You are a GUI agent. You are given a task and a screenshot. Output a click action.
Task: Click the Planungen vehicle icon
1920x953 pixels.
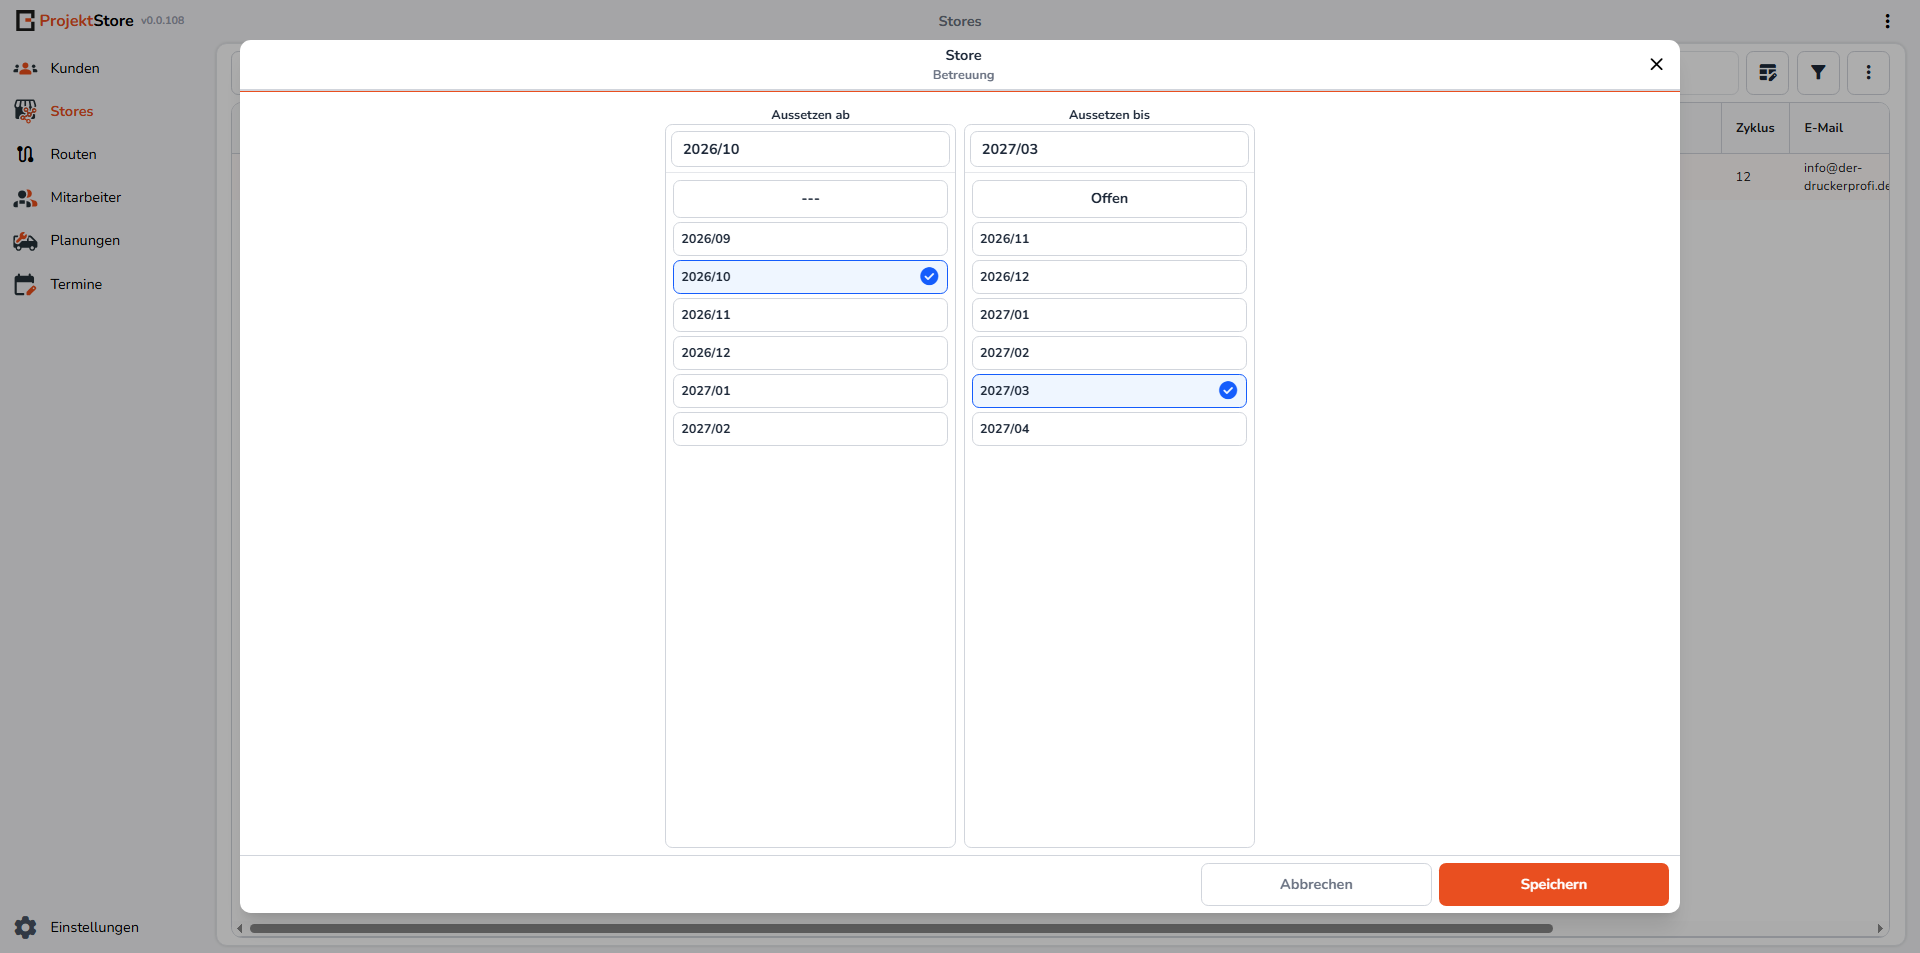25,241
